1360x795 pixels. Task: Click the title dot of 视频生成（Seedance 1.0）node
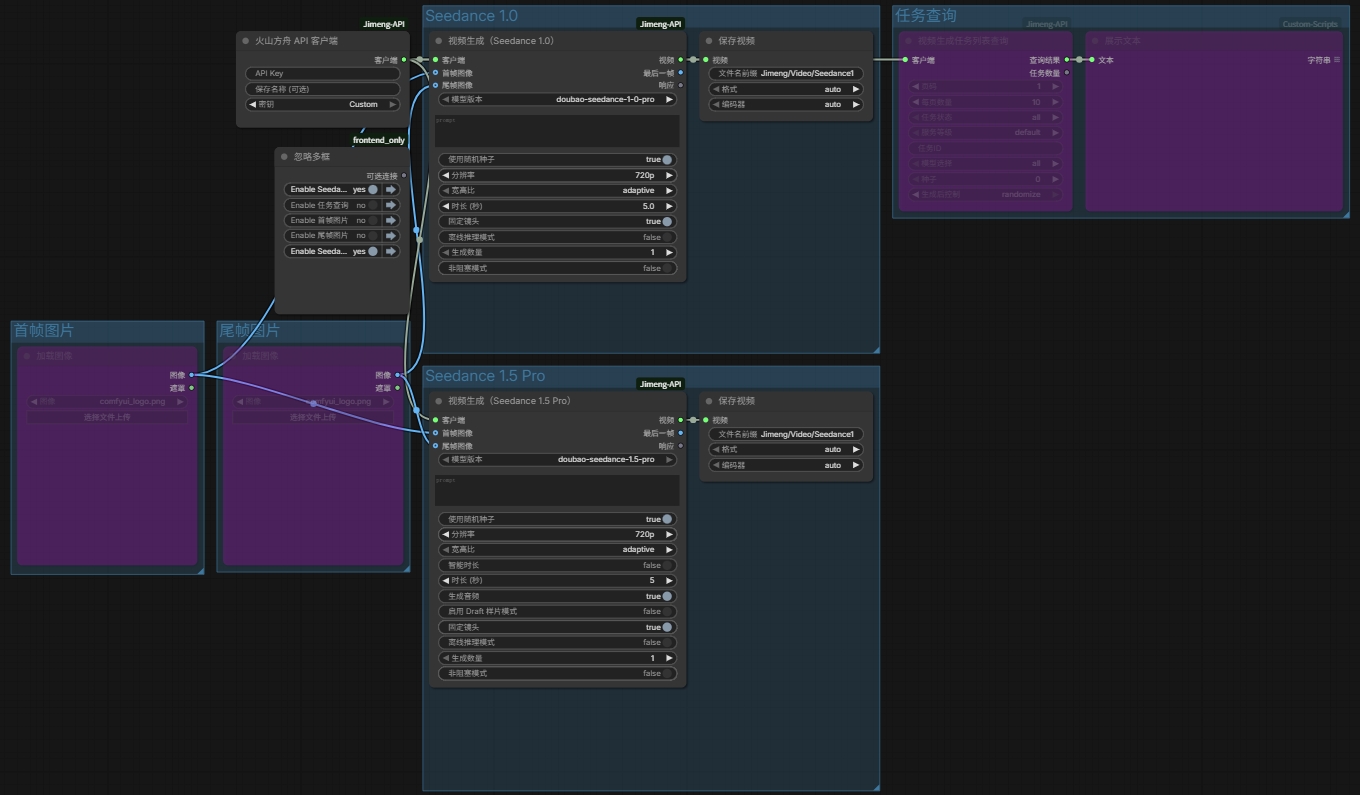tap(439, 41)
